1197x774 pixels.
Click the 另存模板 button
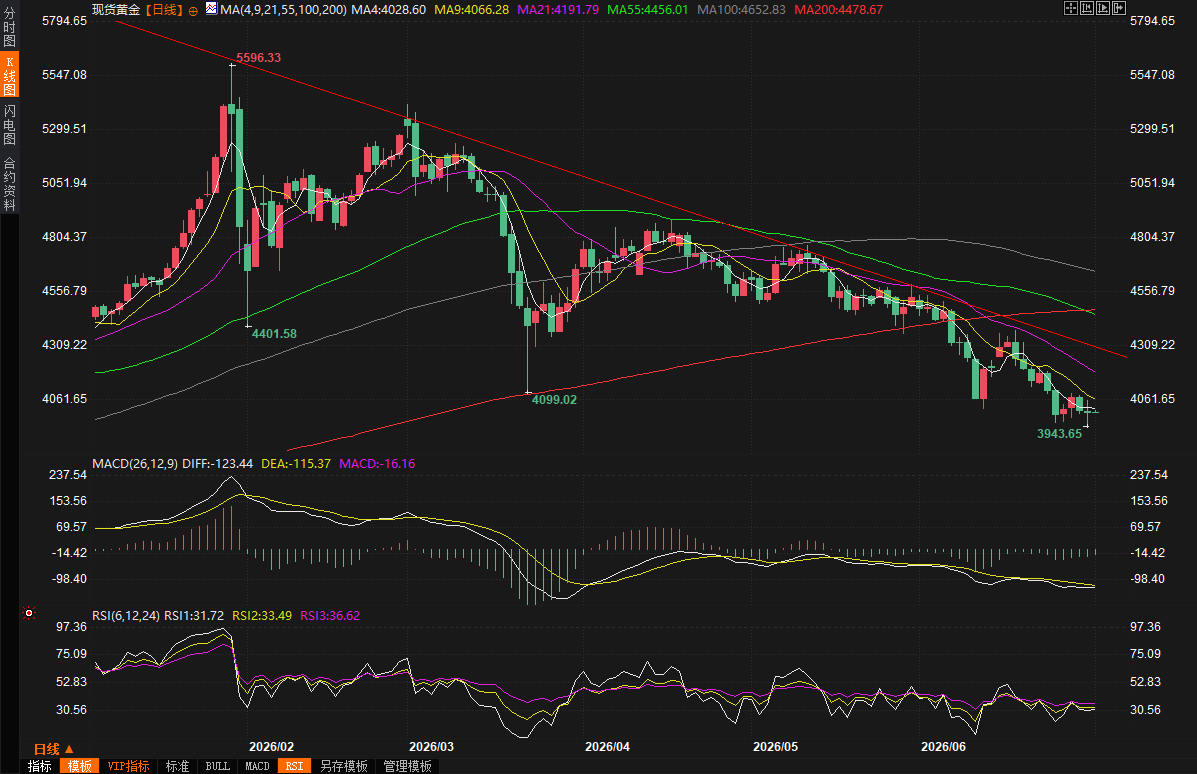[x=344, y=766]
